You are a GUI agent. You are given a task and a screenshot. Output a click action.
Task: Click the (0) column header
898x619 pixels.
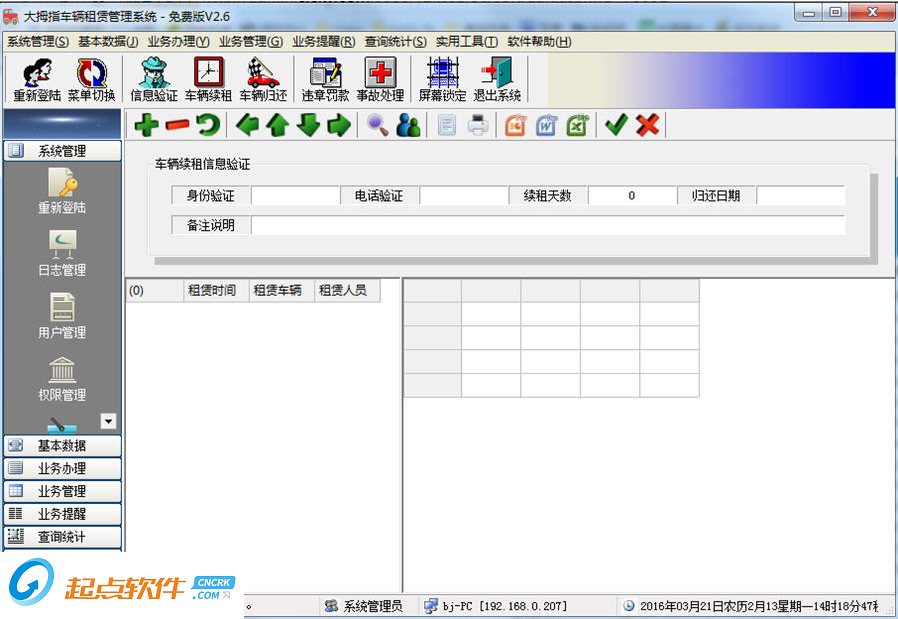pos(154,291)
